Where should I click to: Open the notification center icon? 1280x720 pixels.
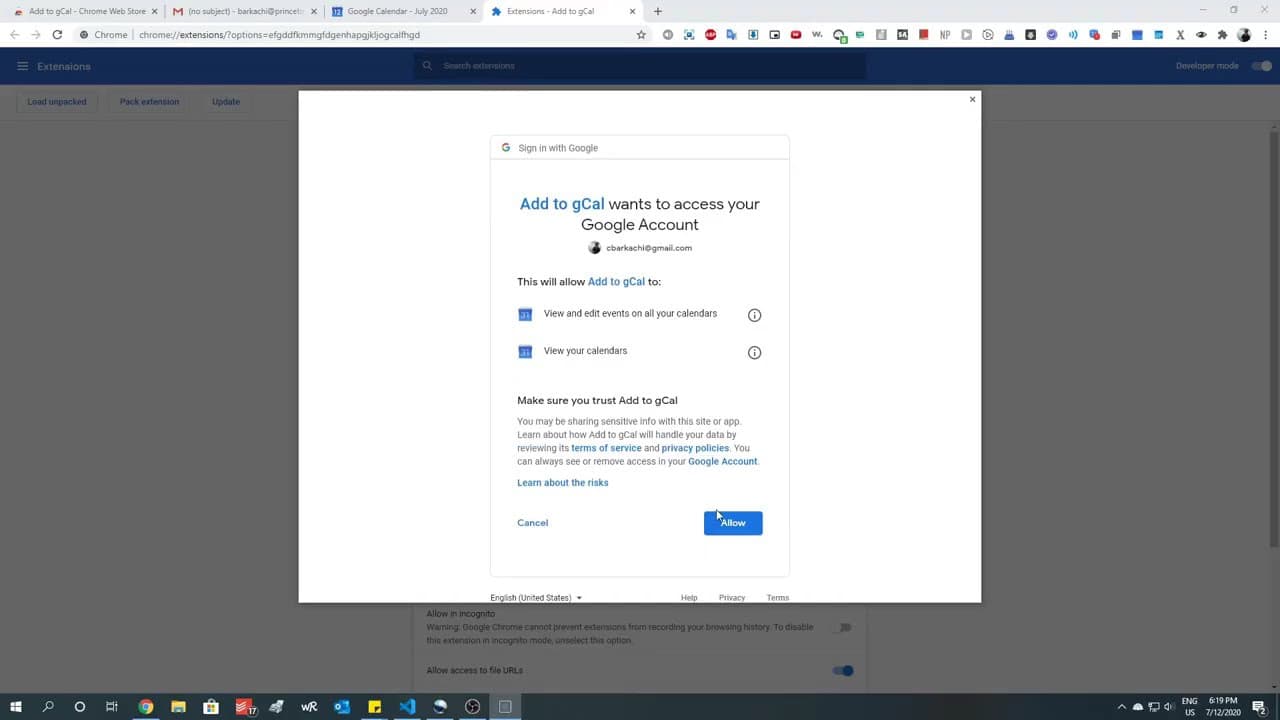tap(1259, 707)
